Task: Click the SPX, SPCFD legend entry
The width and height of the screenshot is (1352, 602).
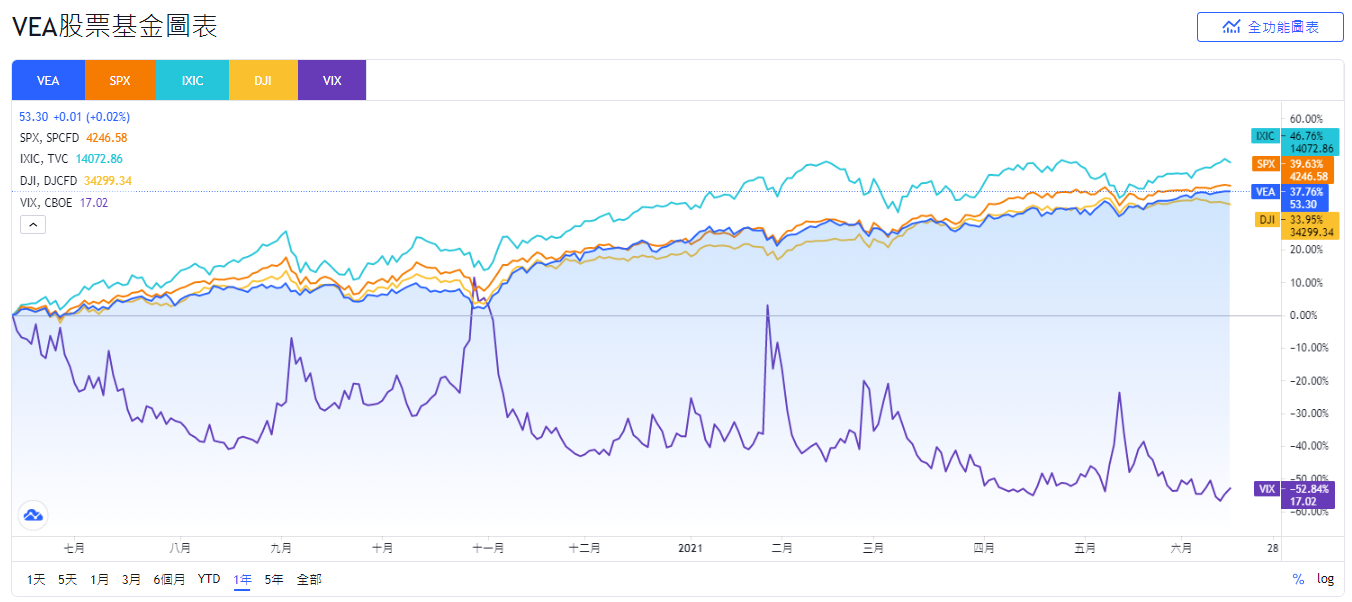Action: (73, 138)
